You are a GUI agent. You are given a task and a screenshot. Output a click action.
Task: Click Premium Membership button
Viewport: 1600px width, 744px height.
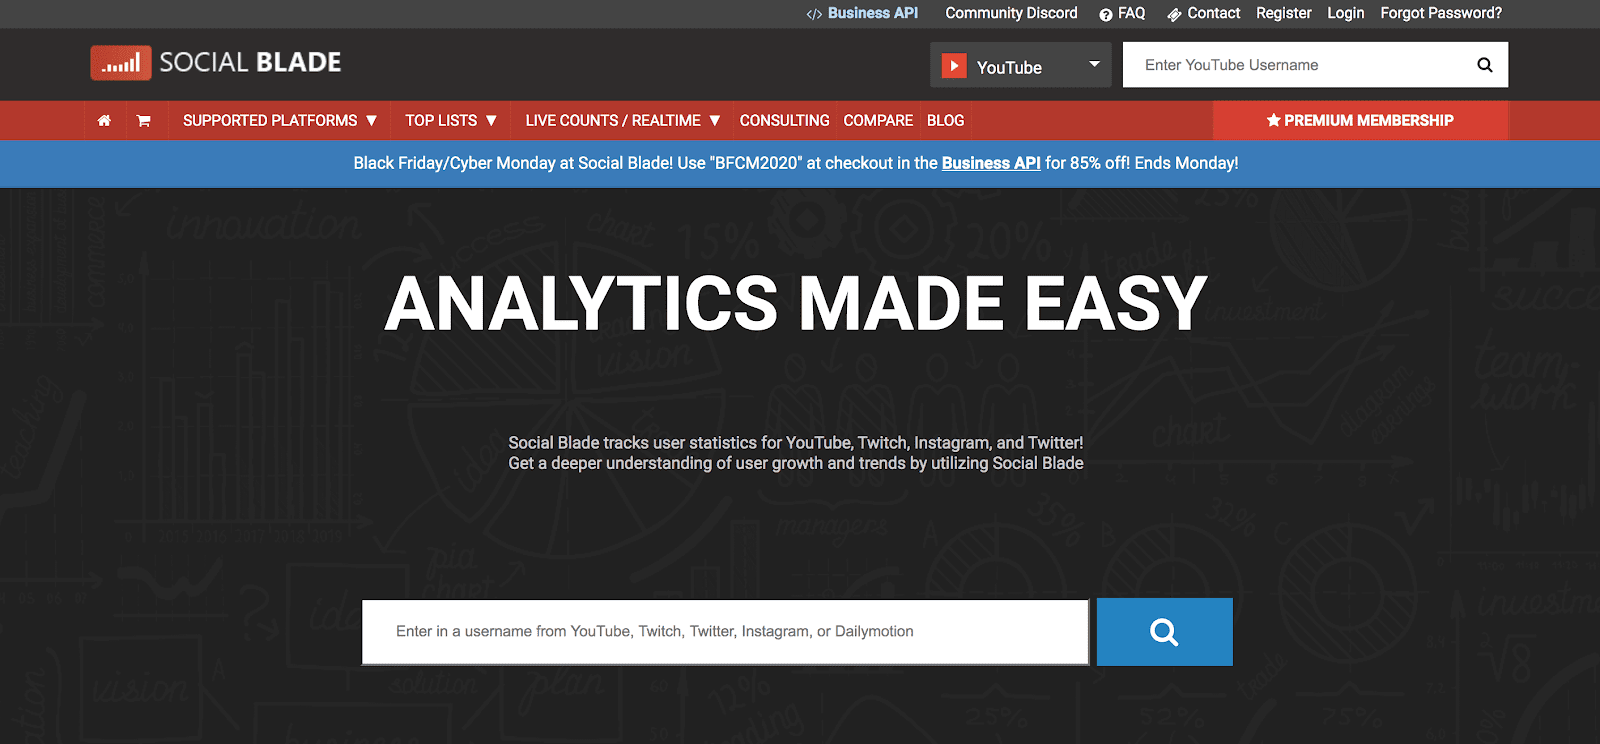pyautogui.click(x=1360, y=120)
